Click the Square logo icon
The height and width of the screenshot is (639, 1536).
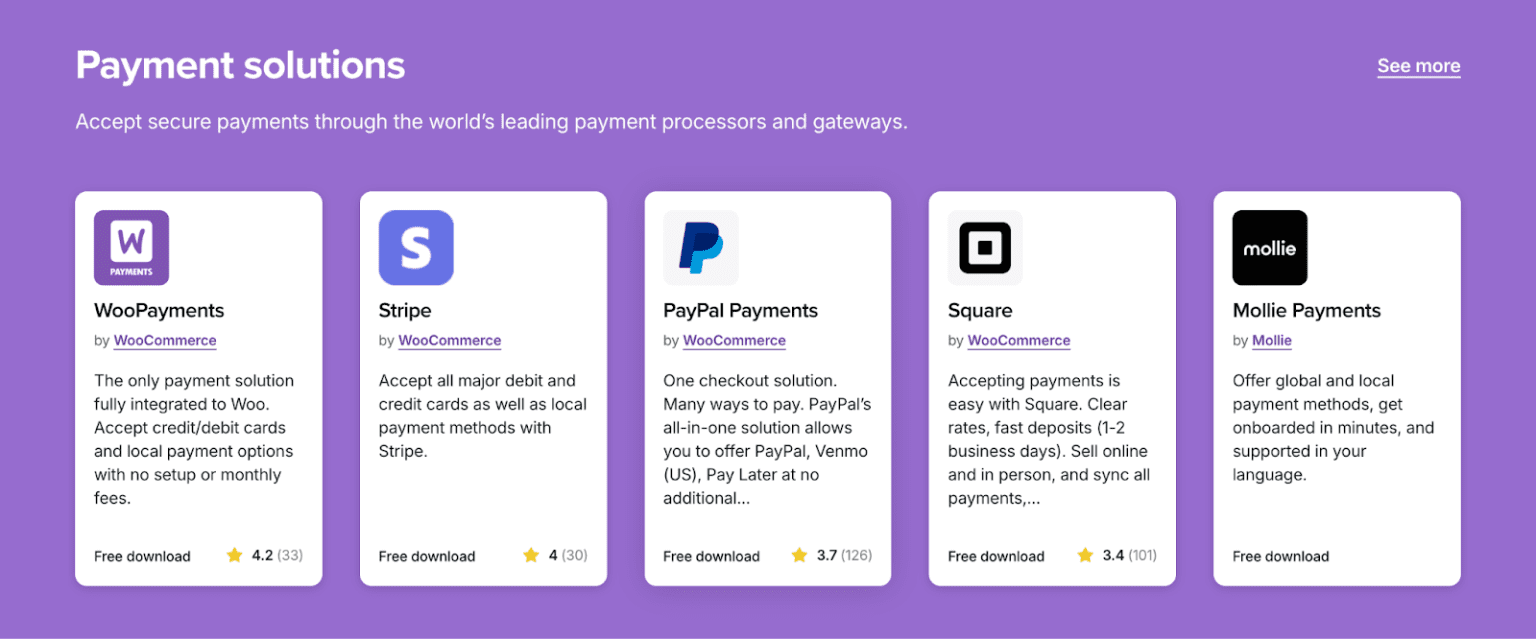[985, 247]
